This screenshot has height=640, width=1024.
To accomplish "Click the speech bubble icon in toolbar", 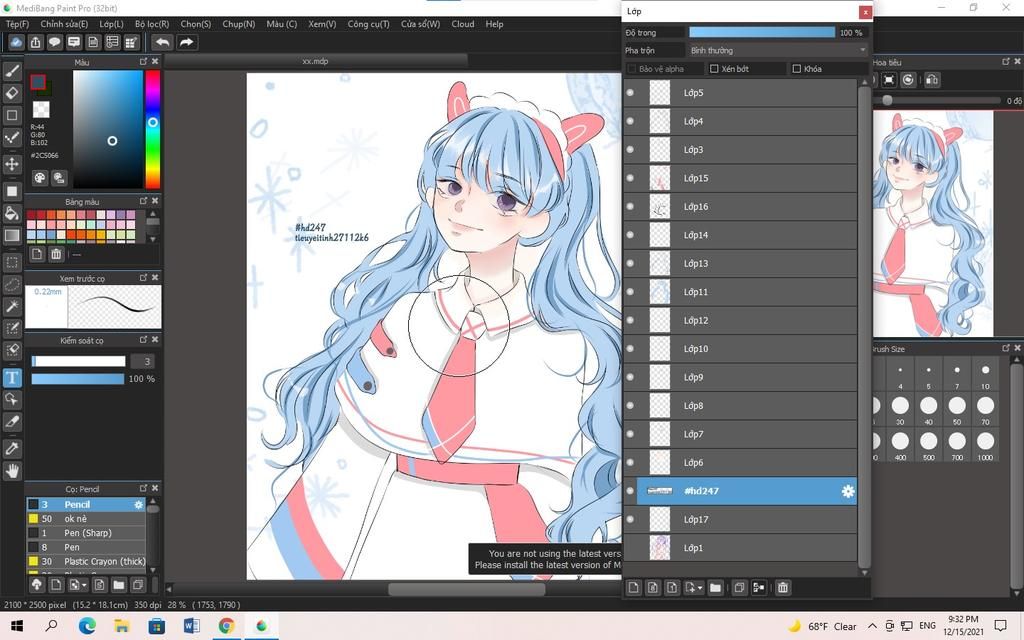I will coord(54,42).
